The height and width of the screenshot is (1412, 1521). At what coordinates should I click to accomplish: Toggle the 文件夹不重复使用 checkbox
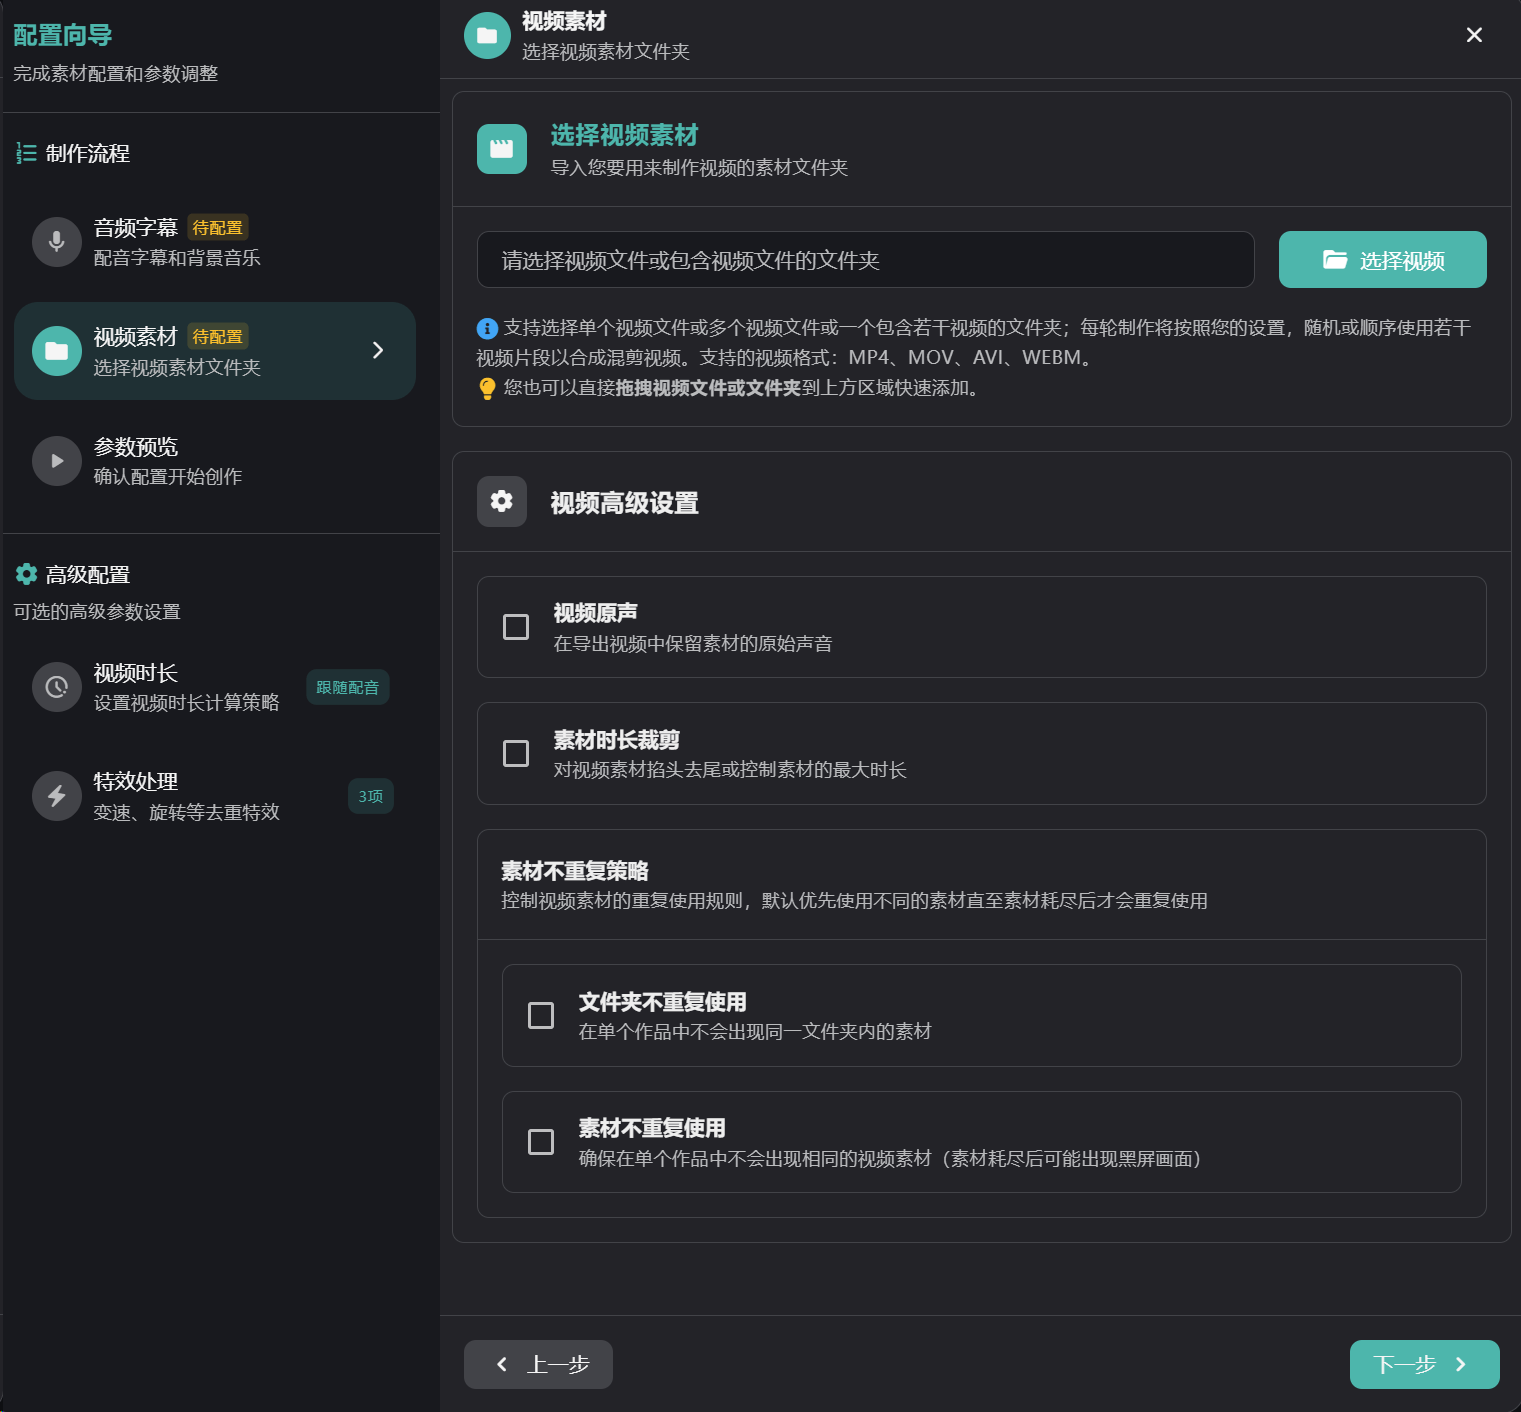tap(541, 1015)
